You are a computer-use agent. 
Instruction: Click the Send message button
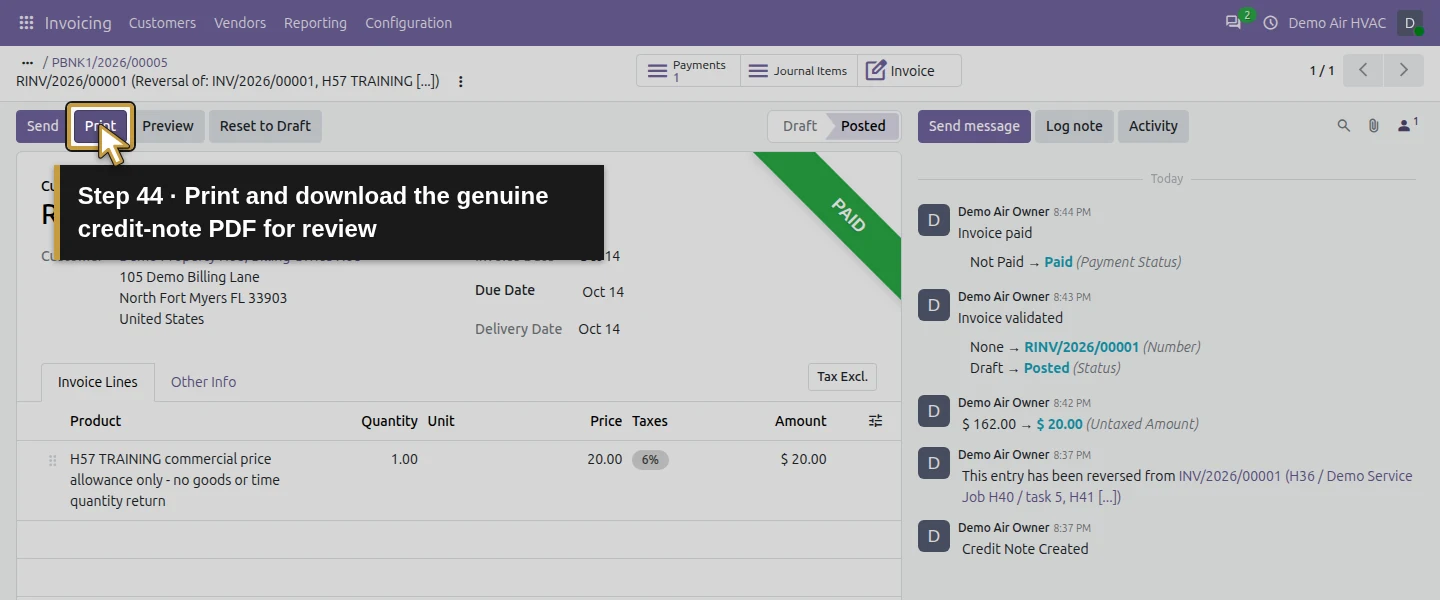974,126
